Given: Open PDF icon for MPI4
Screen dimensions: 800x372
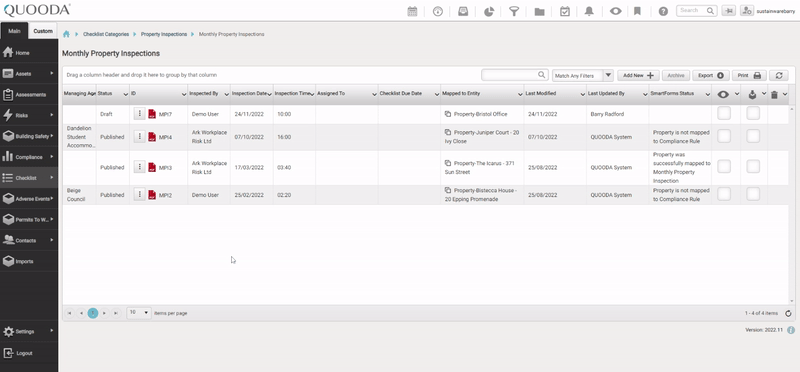Looking at the screenshot, I should (x=152, y=137).
